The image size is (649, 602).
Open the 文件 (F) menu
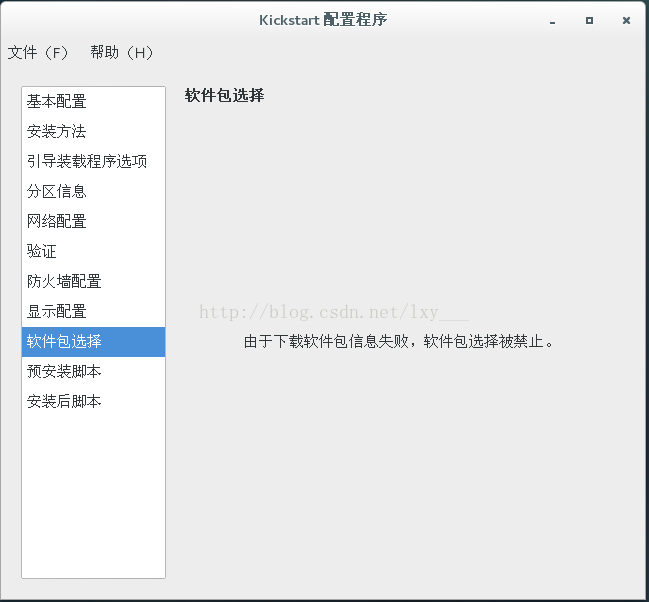(38, 53)
